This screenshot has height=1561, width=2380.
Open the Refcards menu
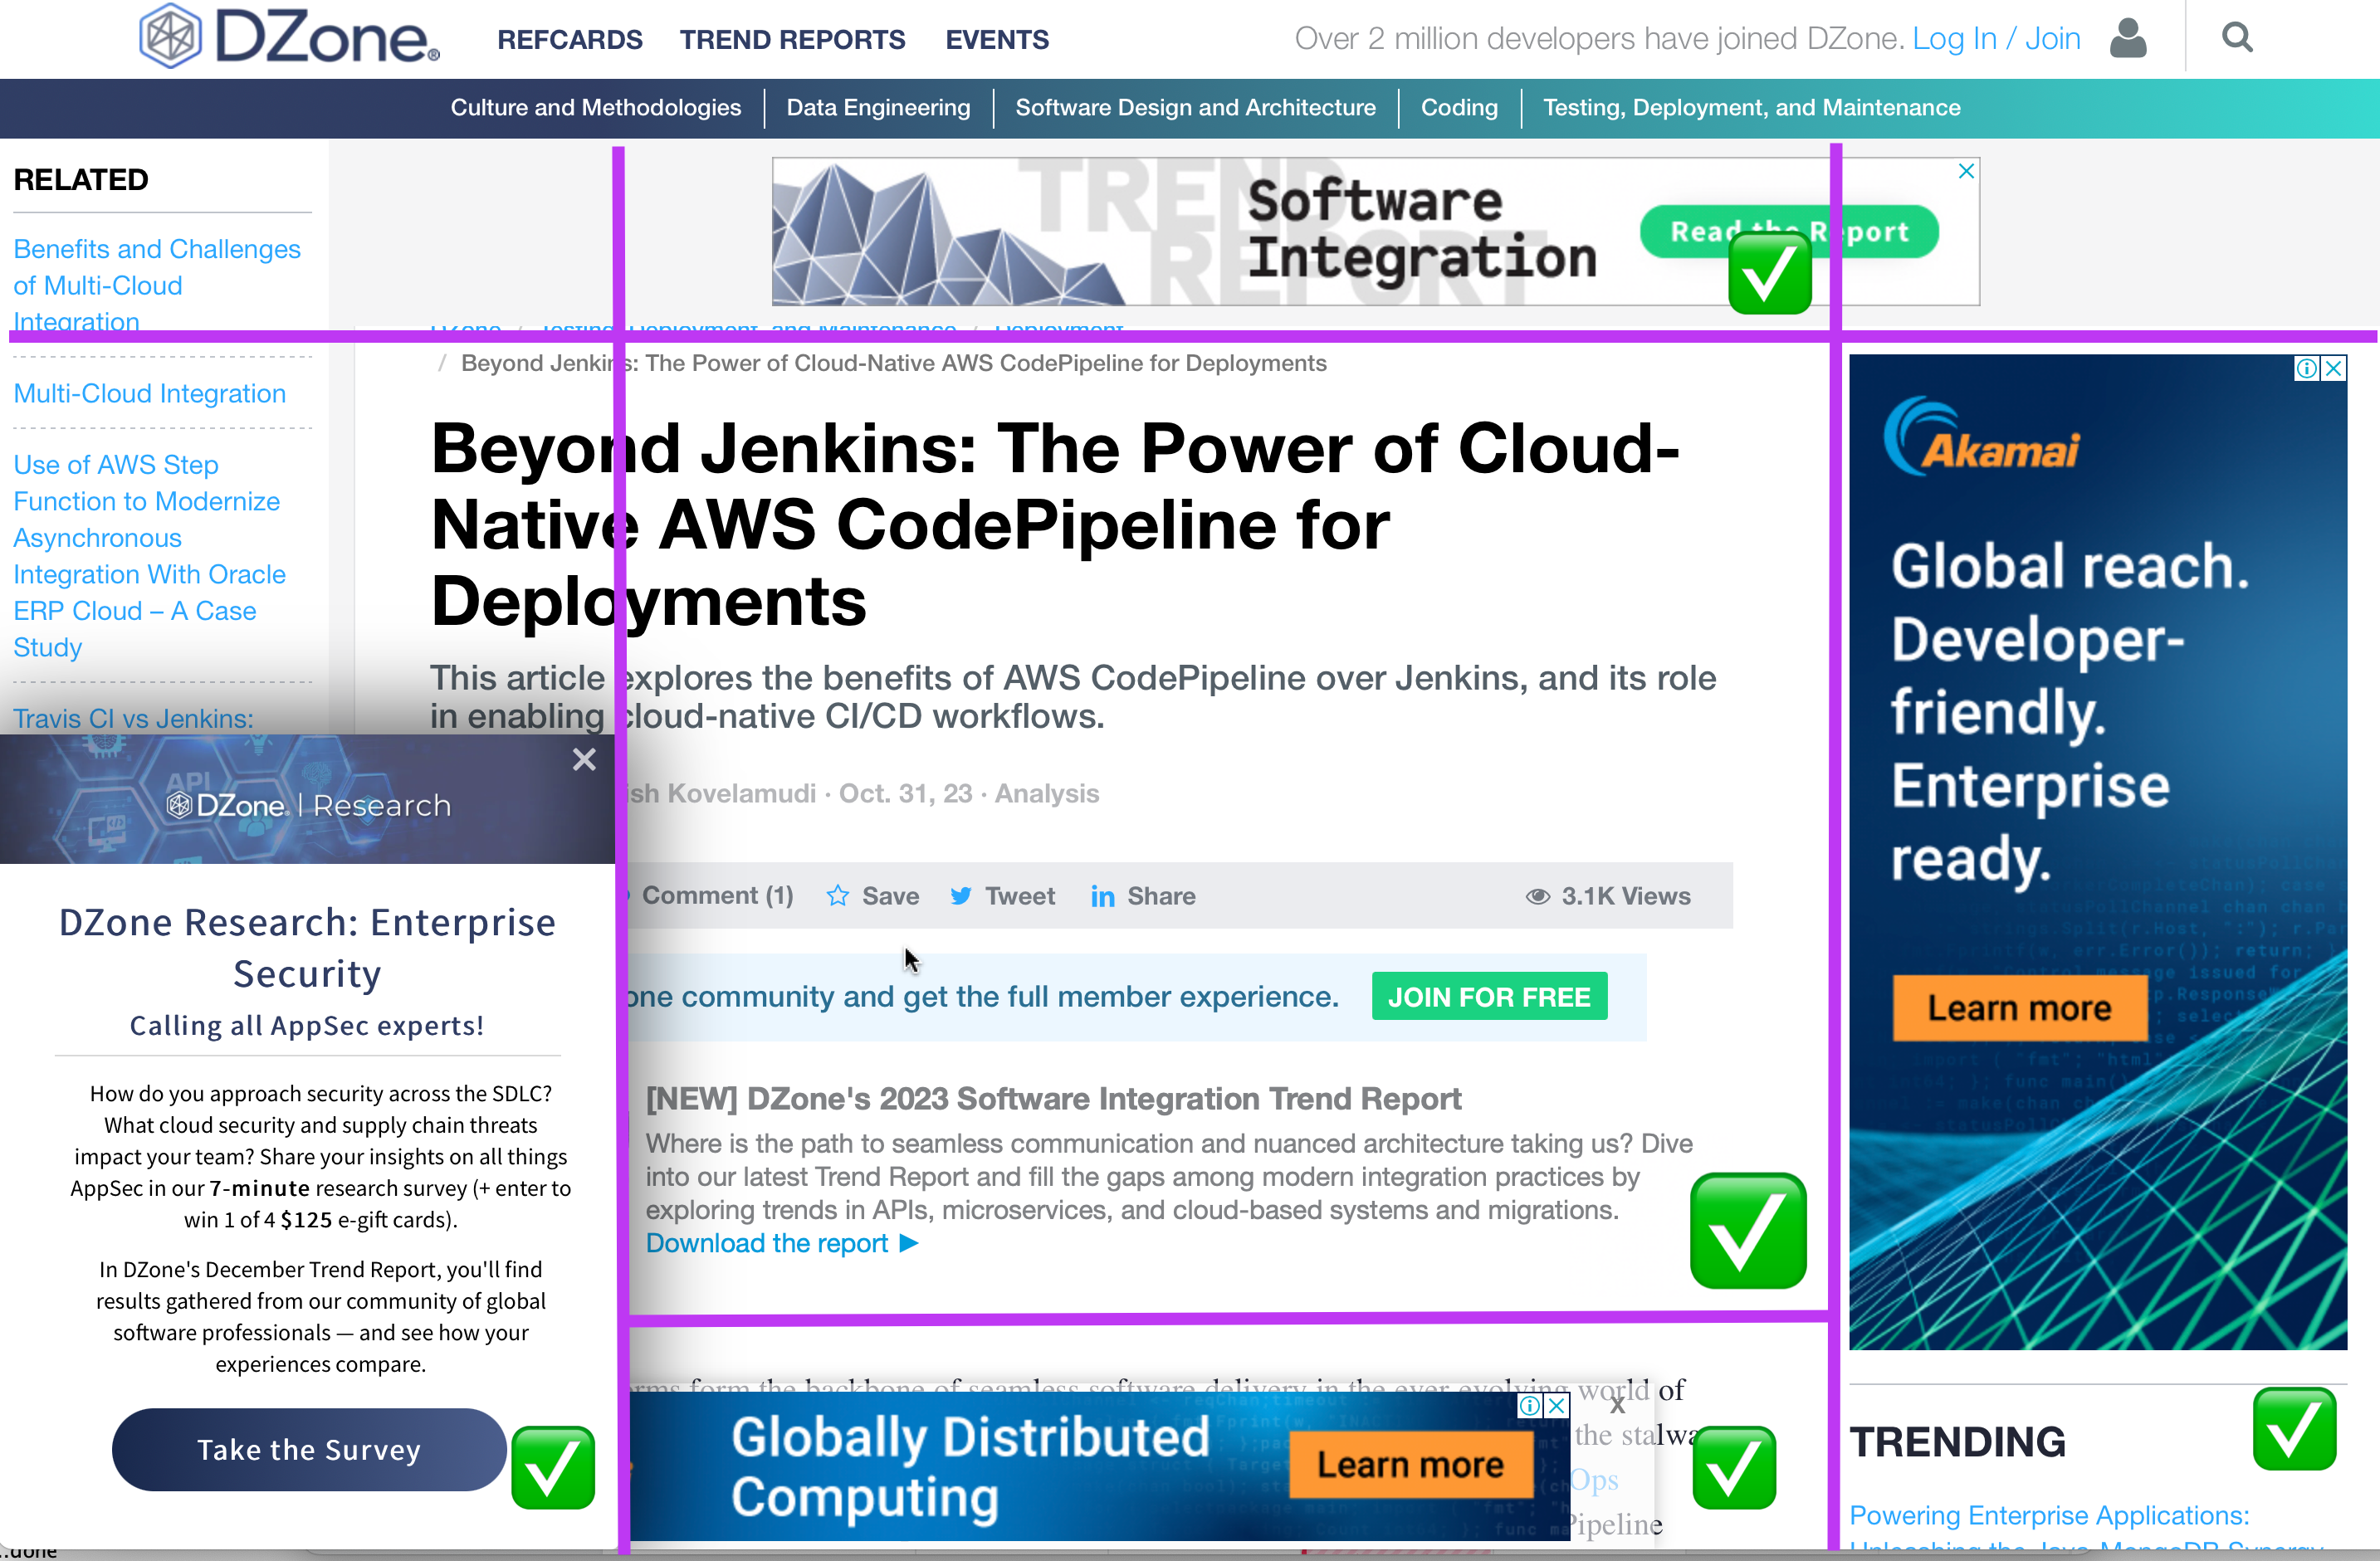coord(570,40)
